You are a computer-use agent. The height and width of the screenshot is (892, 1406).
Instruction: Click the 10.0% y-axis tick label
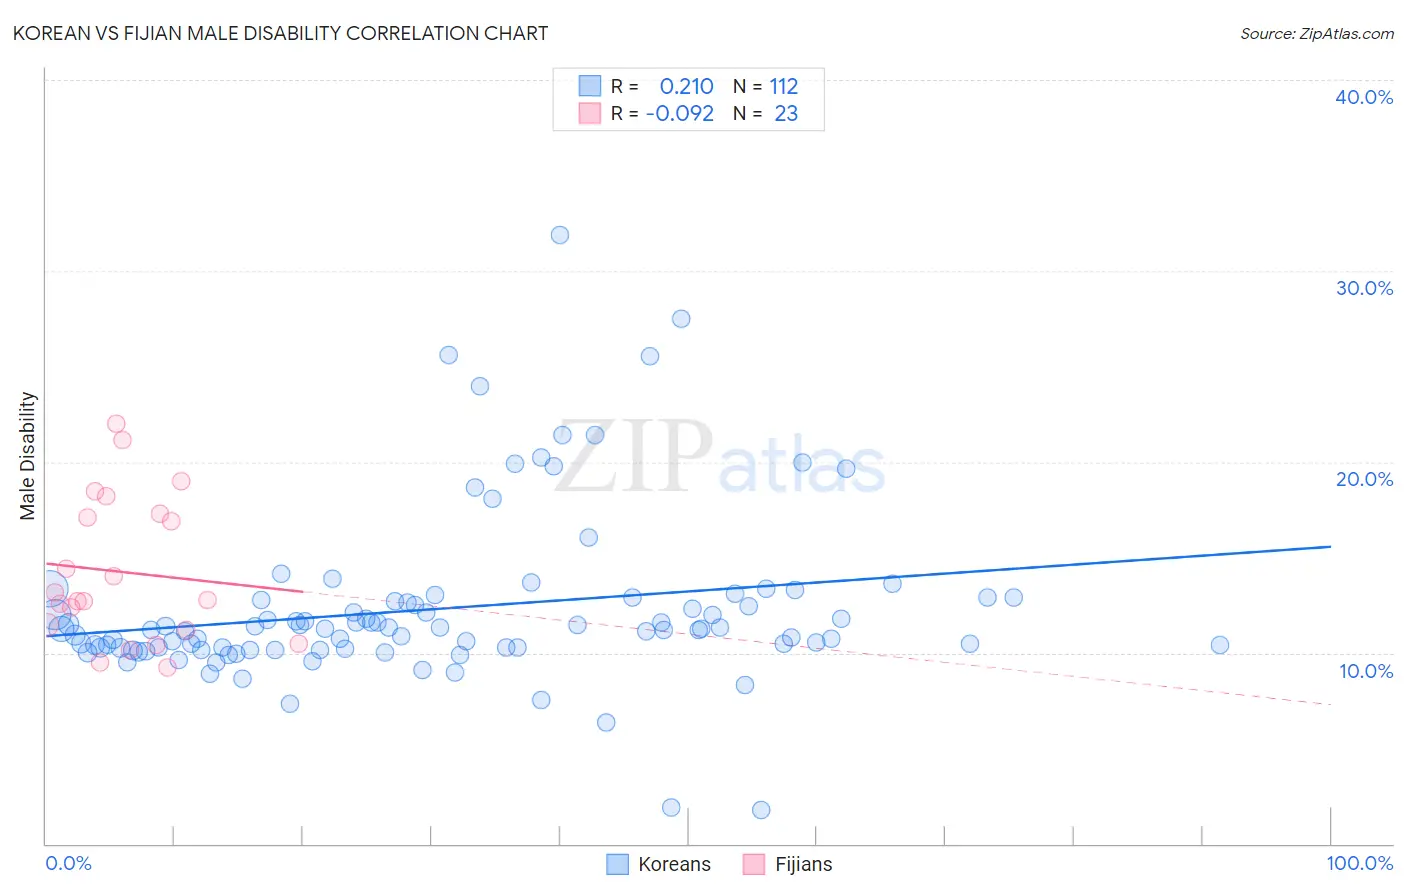[x=1366, y=671]
